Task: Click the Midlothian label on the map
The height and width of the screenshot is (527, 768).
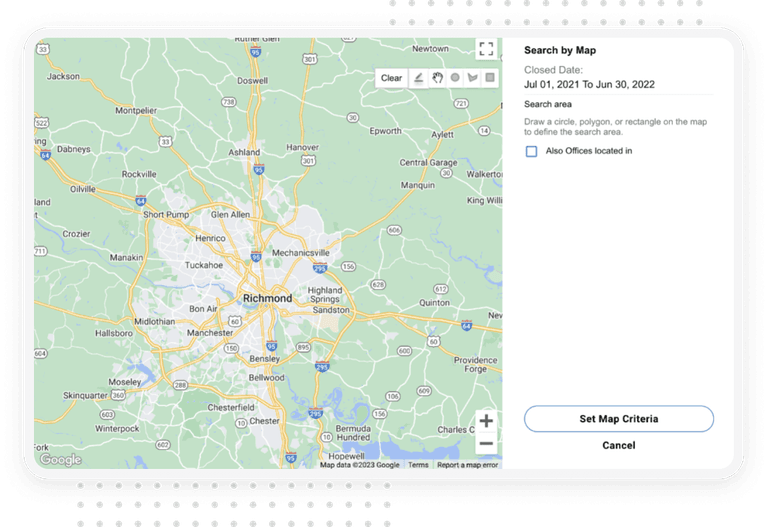Action: click(x=154, y=321)
